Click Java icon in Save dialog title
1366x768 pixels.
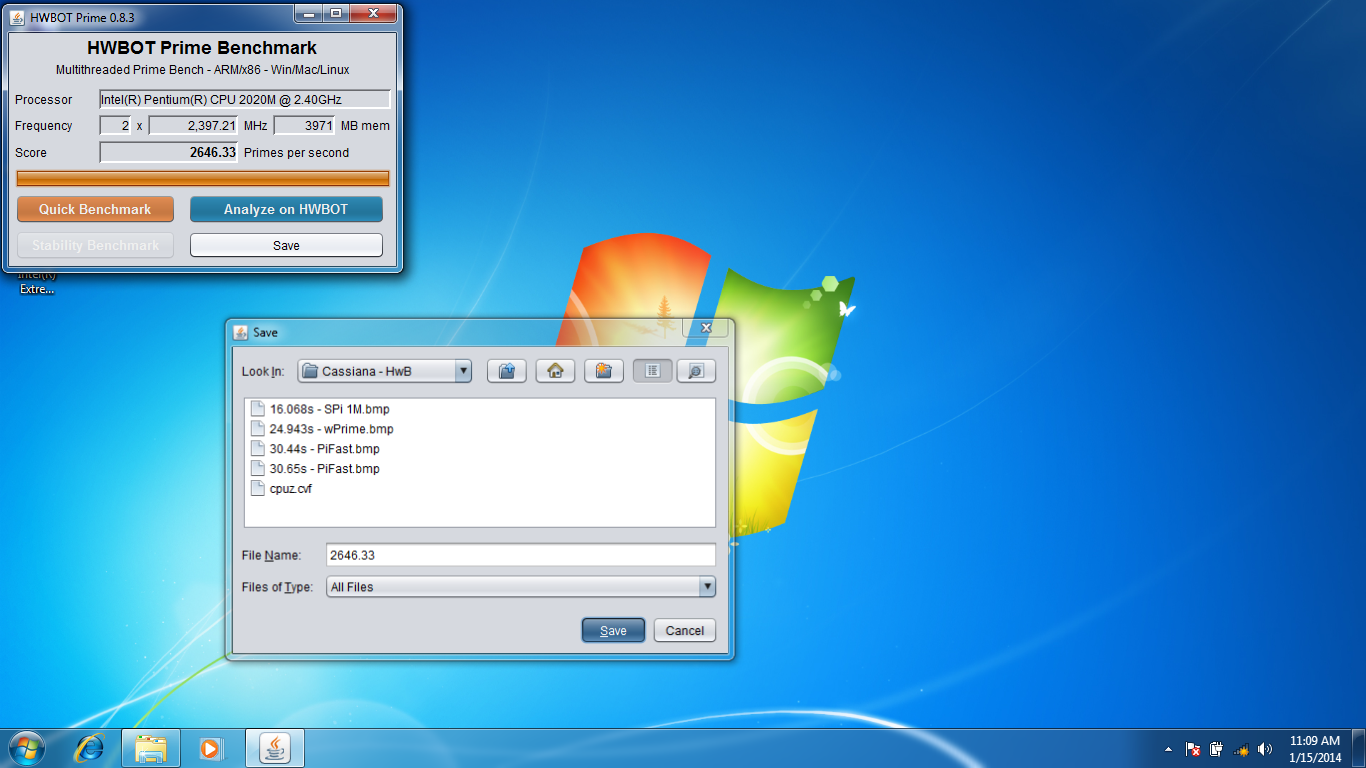coord(240,332)
